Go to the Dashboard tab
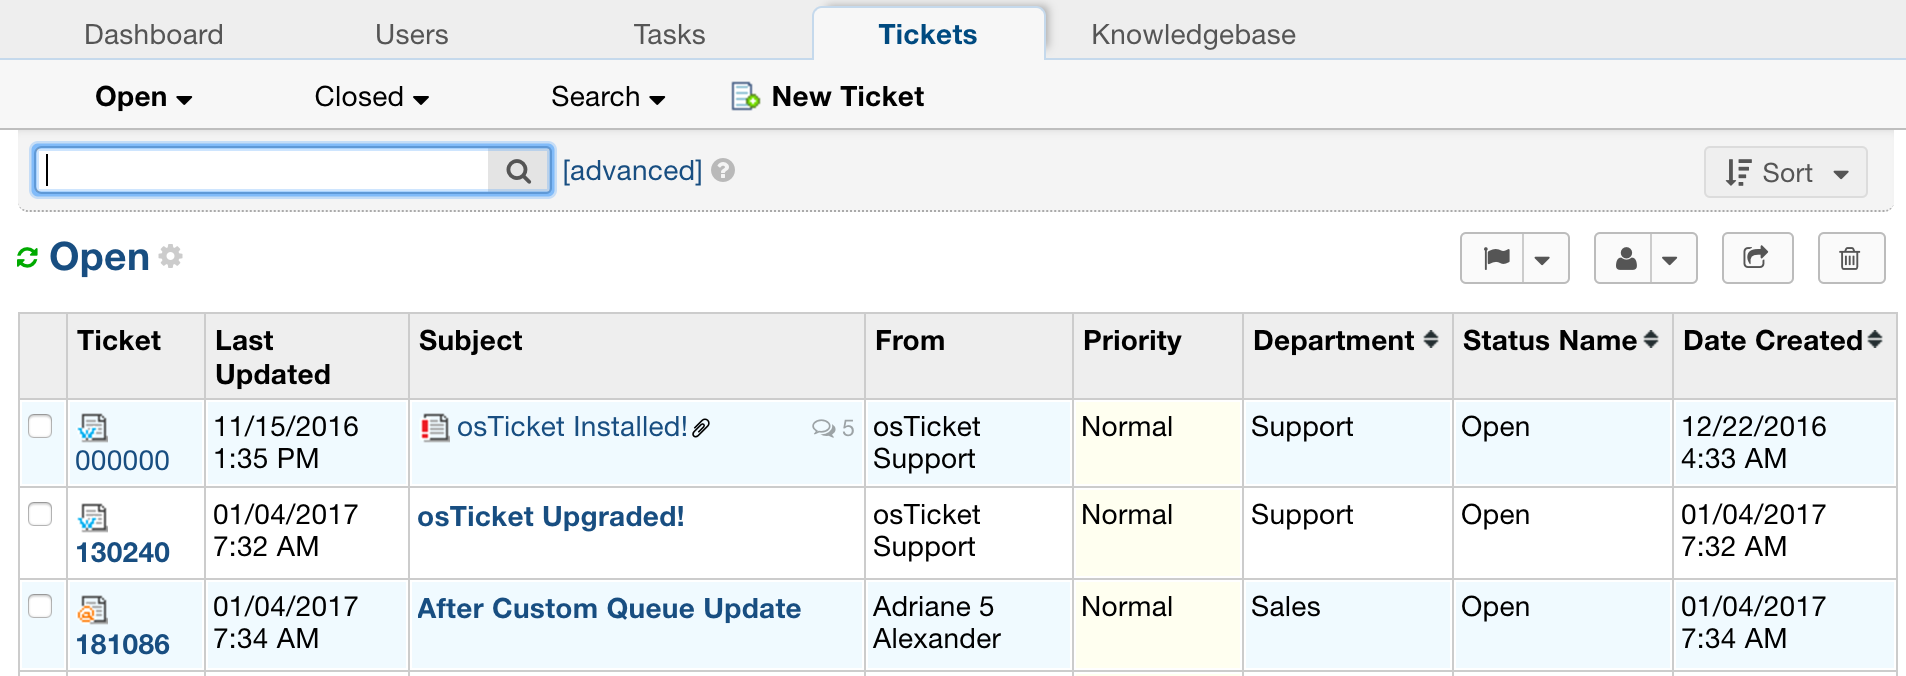 [154, 35]
